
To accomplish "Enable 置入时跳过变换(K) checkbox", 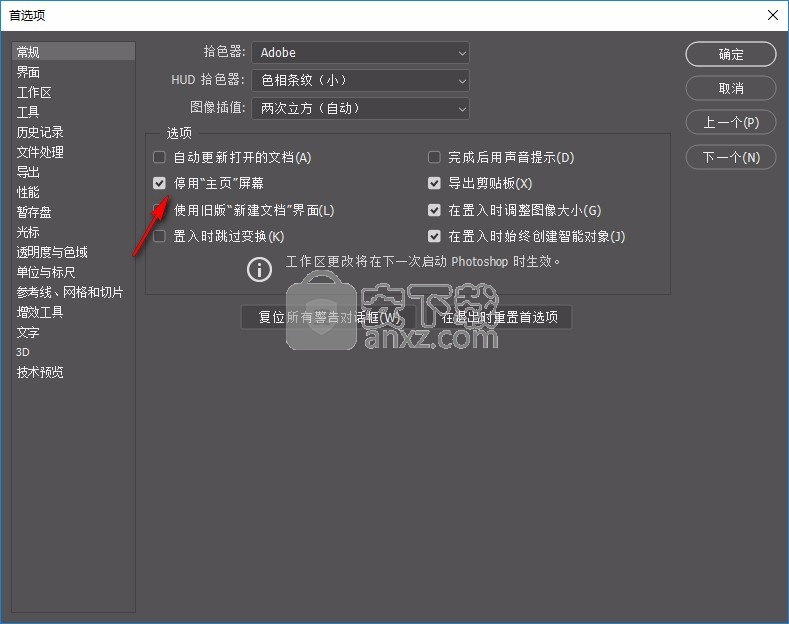I will [x=160, y=236].
